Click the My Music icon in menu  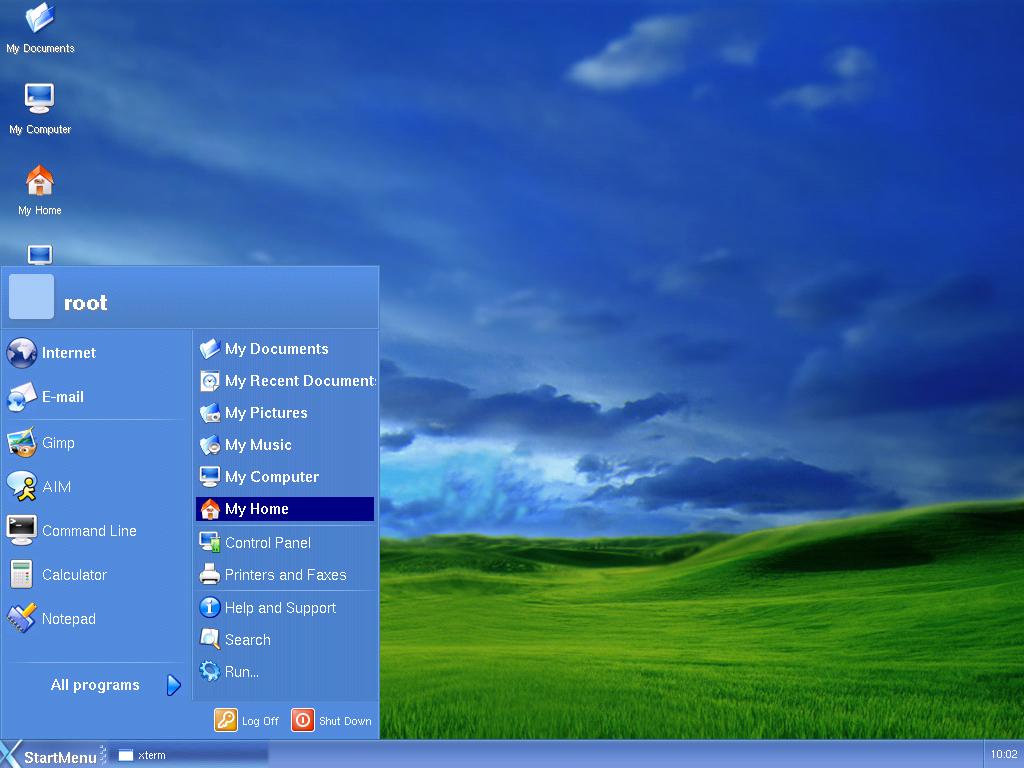pyautogui.click(x=210, y=445)
